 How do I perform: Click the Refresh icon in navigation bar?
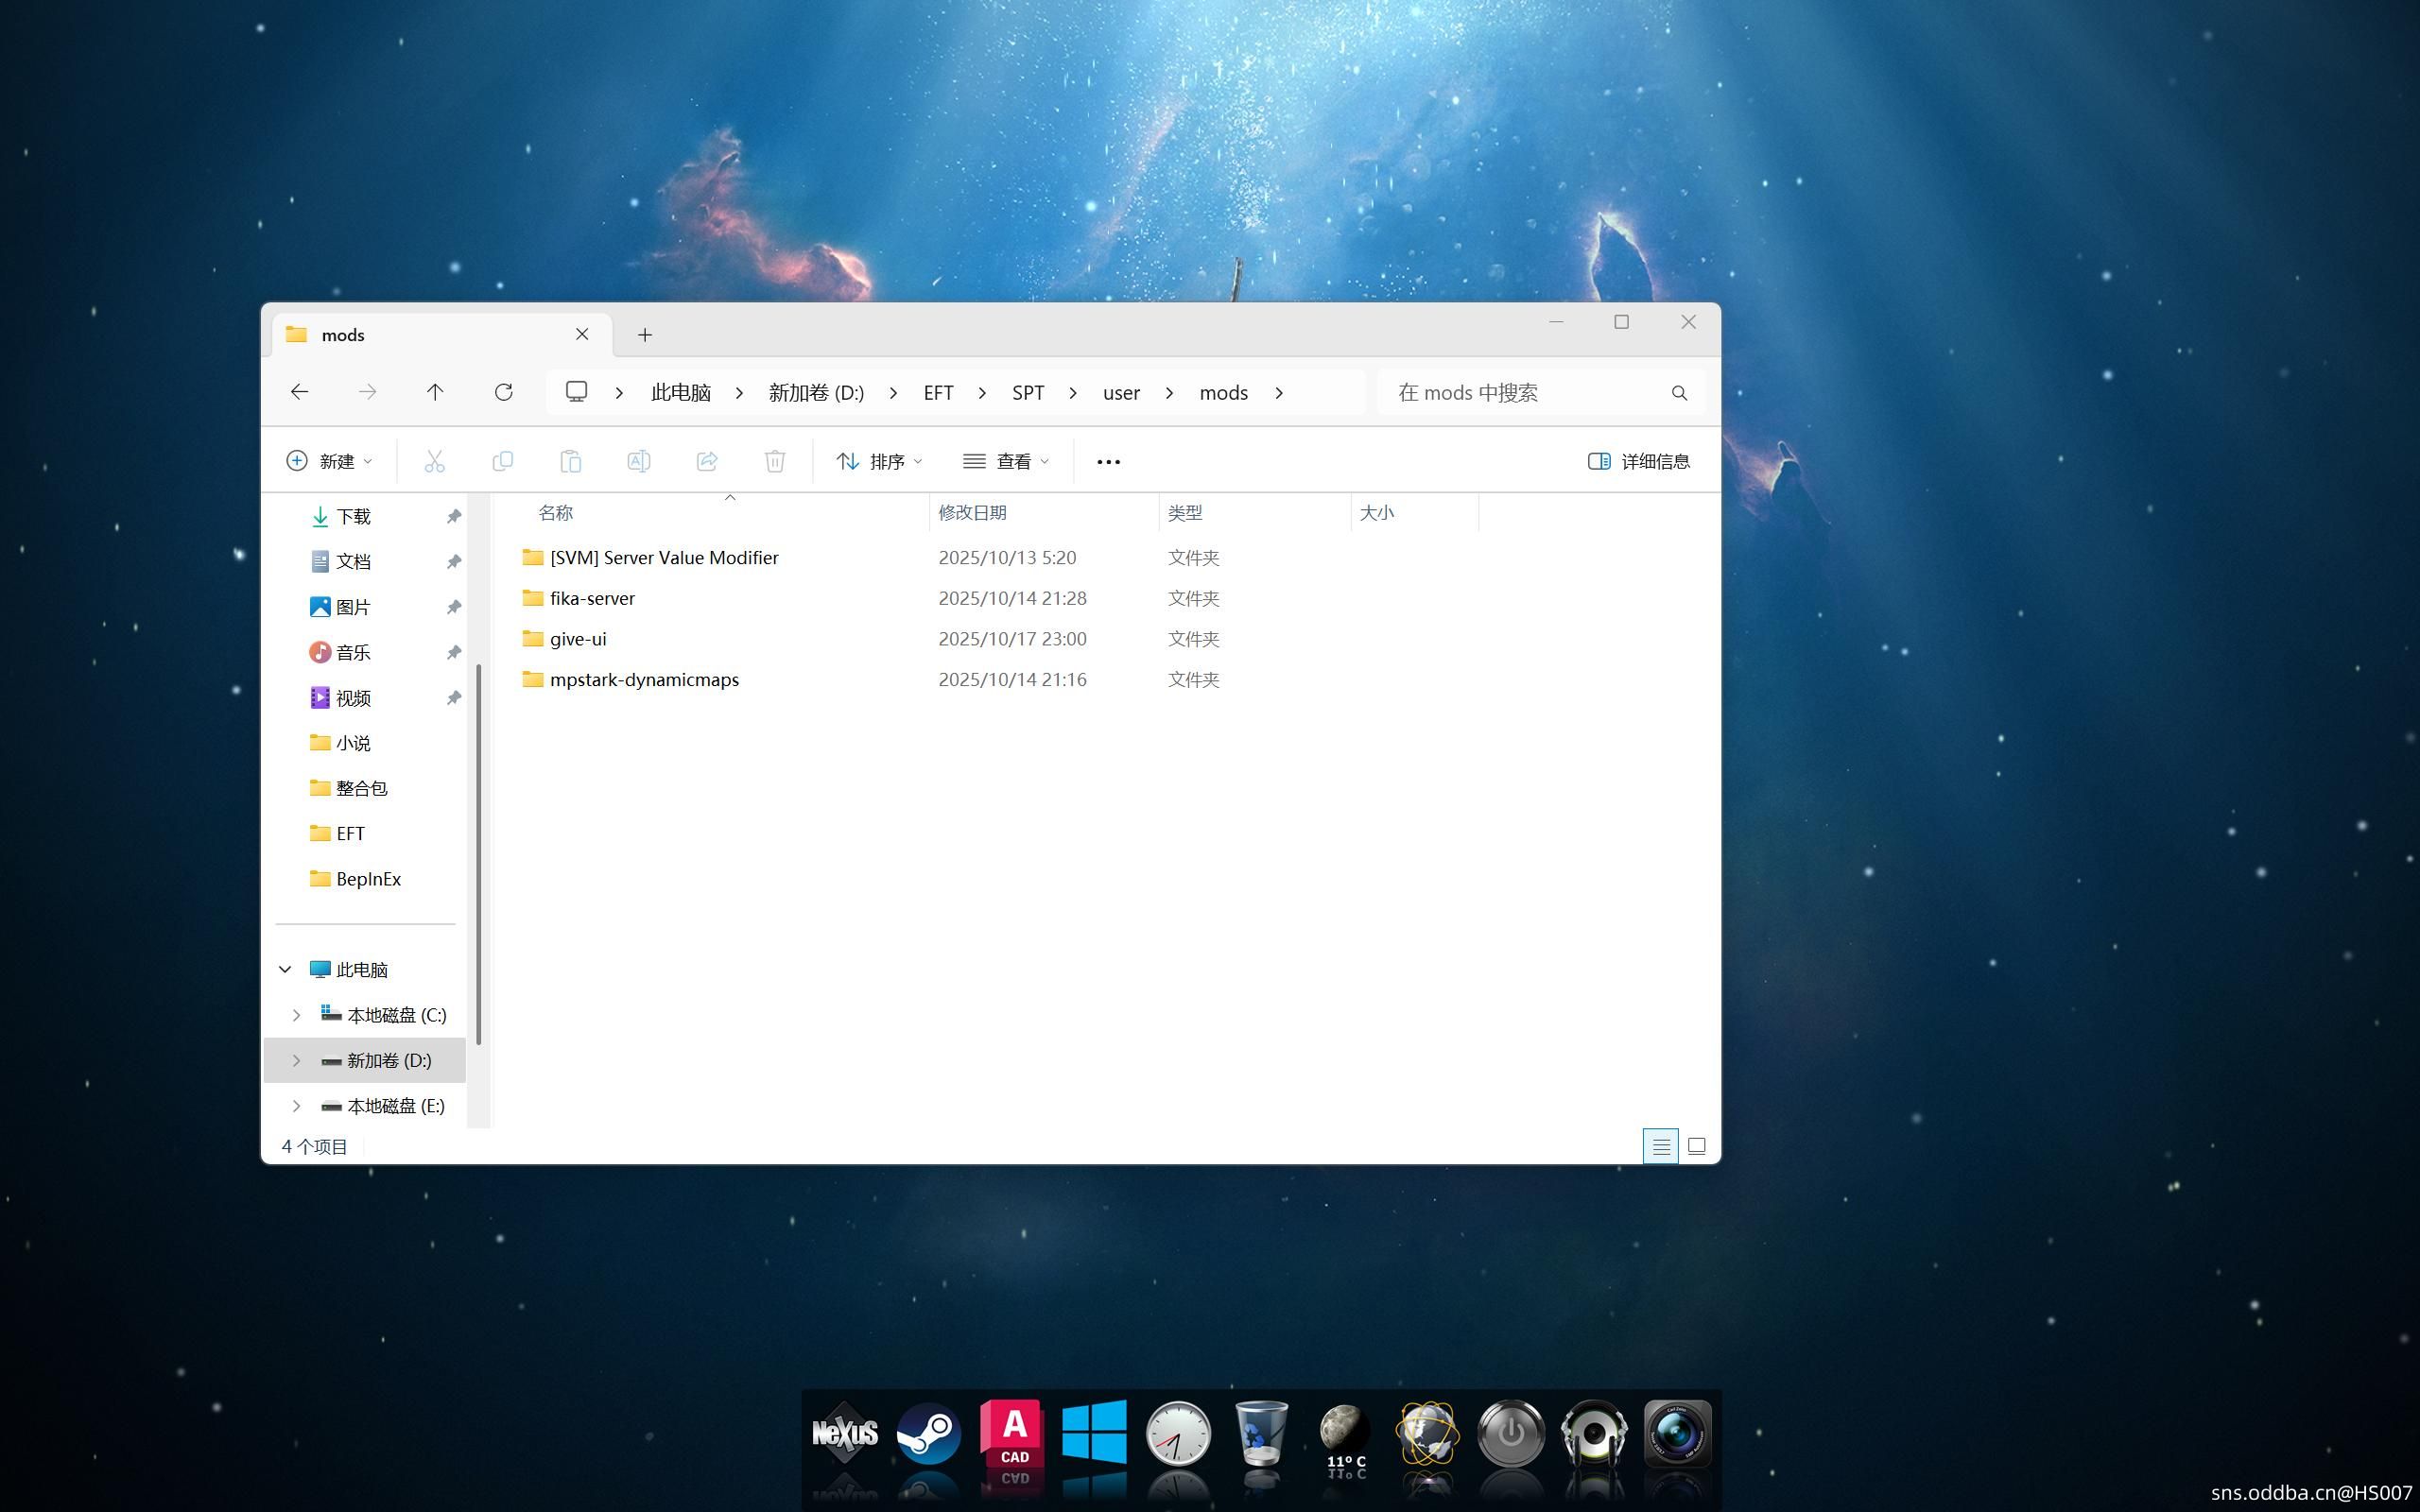503,392
